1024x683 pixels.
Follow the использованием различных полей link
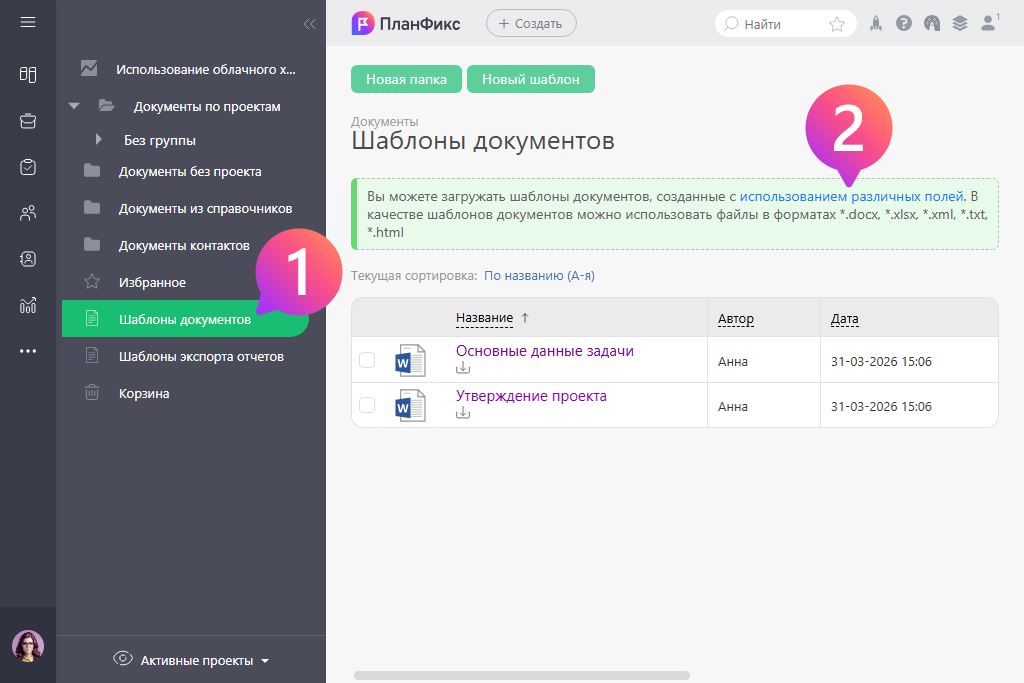tap(851, 196)
